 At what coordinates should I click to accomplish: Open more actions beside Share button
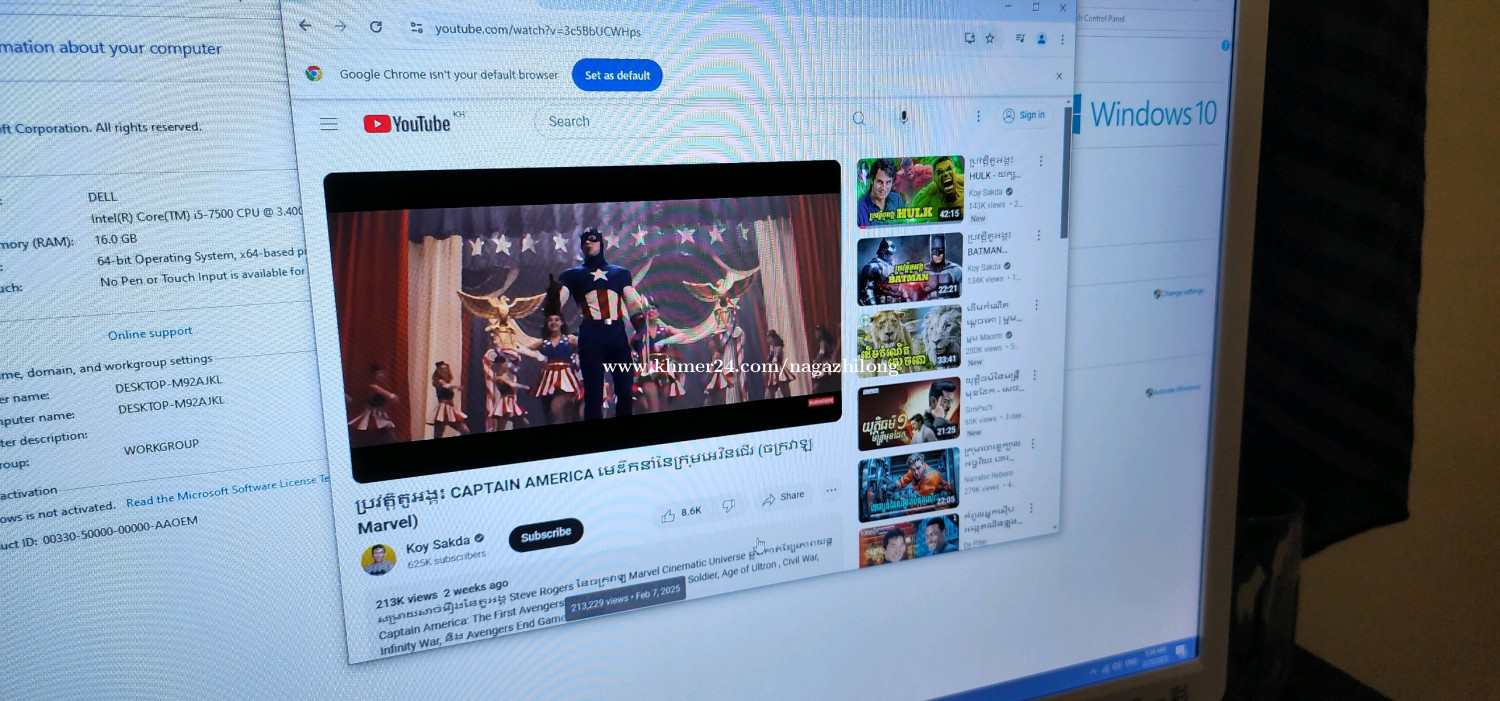click(x=831, y=491)
